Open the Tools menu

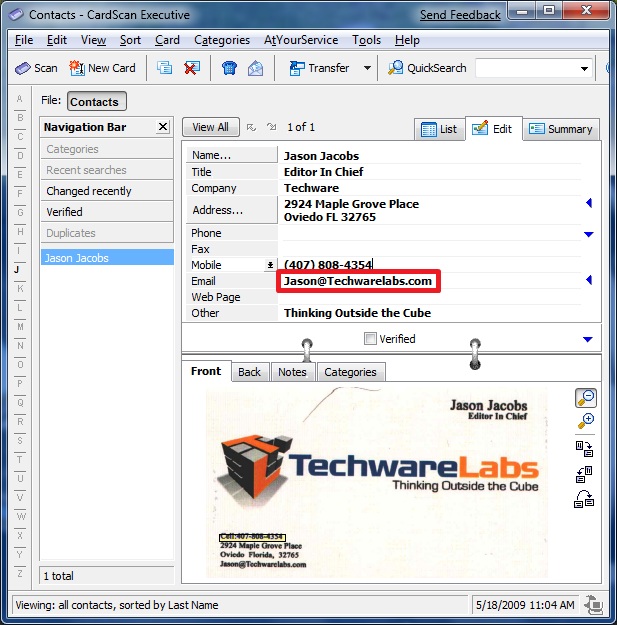366,40
